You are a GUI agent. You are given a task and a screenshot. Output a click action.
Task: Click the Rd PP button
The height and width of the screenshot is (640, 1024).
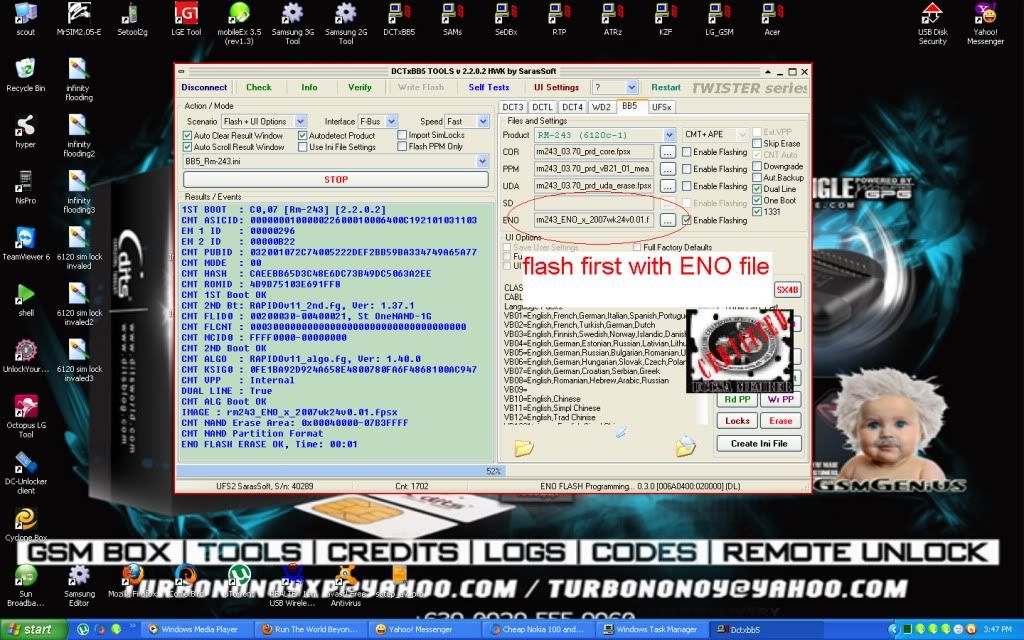tap(737, 399)
